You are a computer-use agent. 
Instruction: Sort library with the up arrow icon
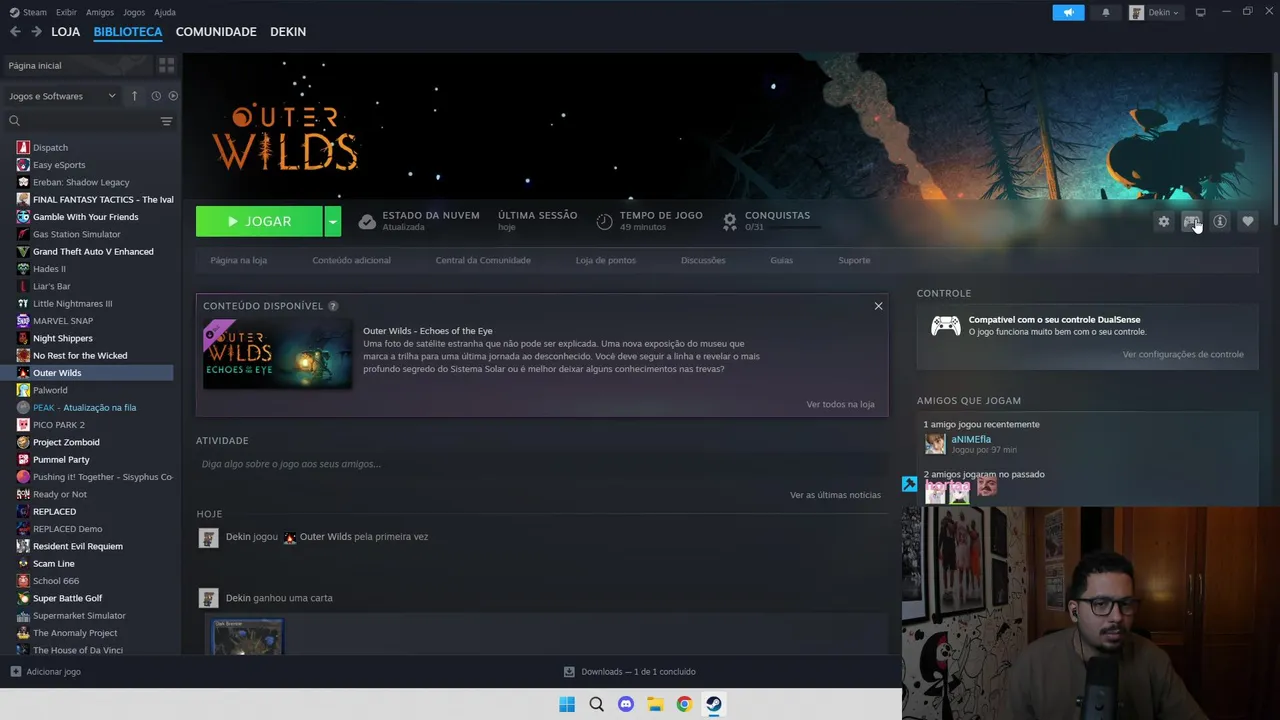134,96
